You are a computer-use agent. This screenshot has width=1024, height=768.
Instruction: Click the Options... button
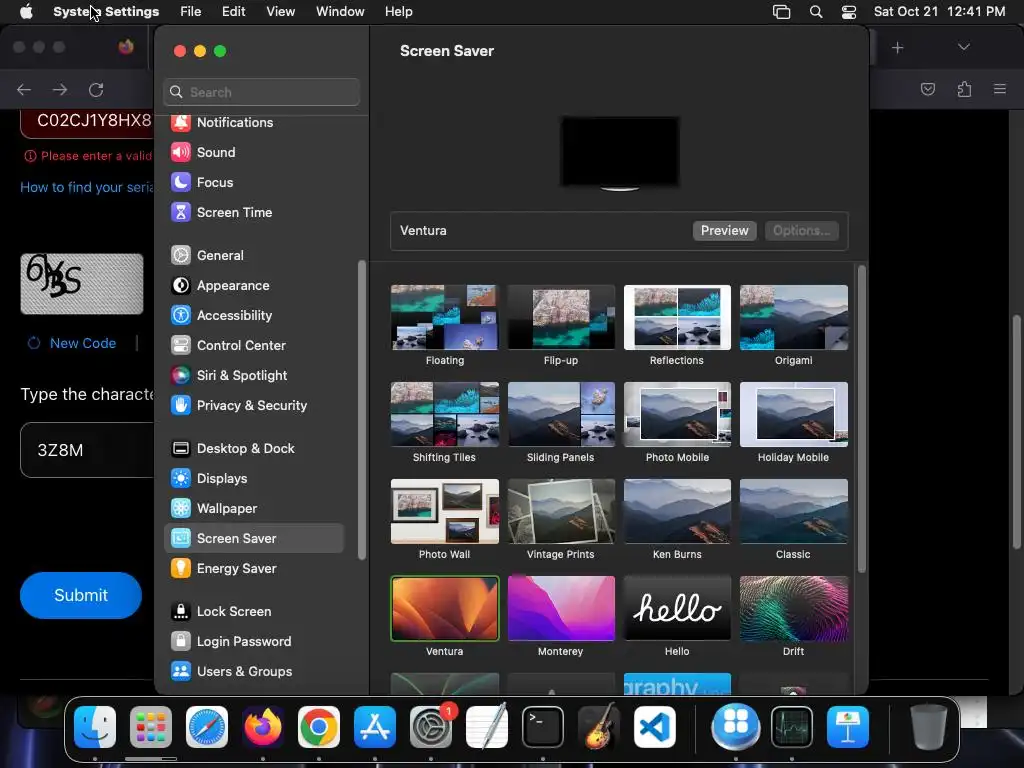click(801, 231)
